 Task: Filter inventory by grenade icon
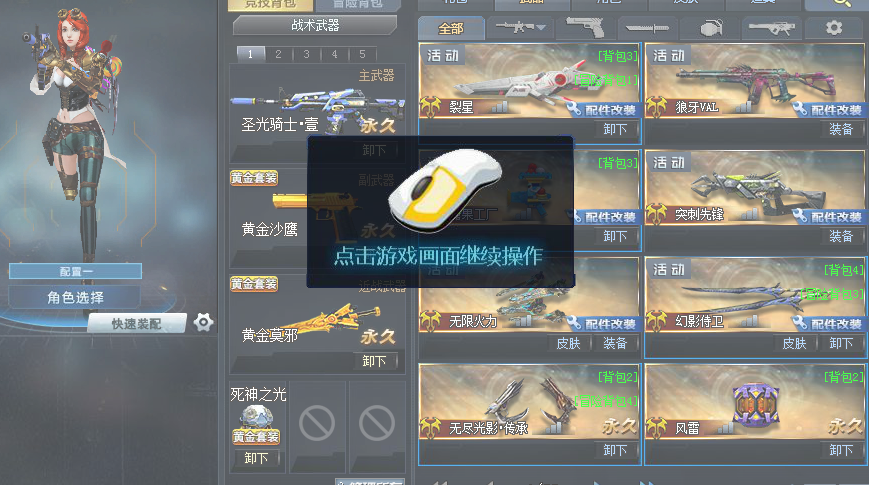pos(709,27)
